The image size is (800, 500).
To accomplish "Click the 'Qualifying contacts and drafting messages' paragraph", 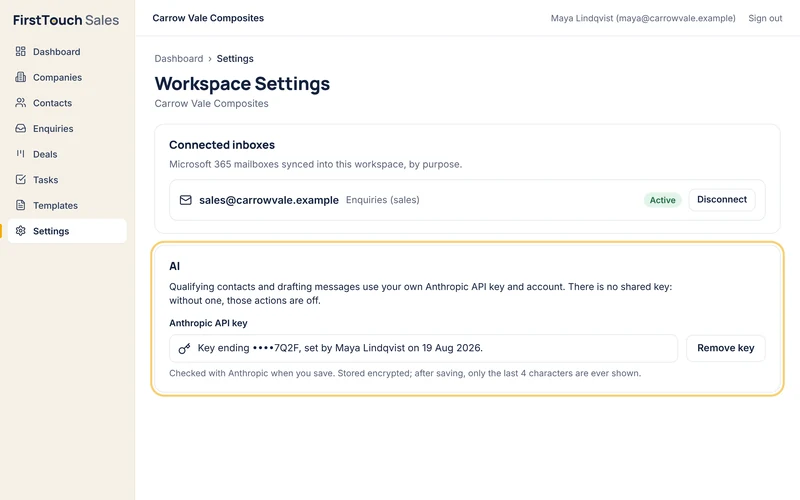I will coord(421,293).
